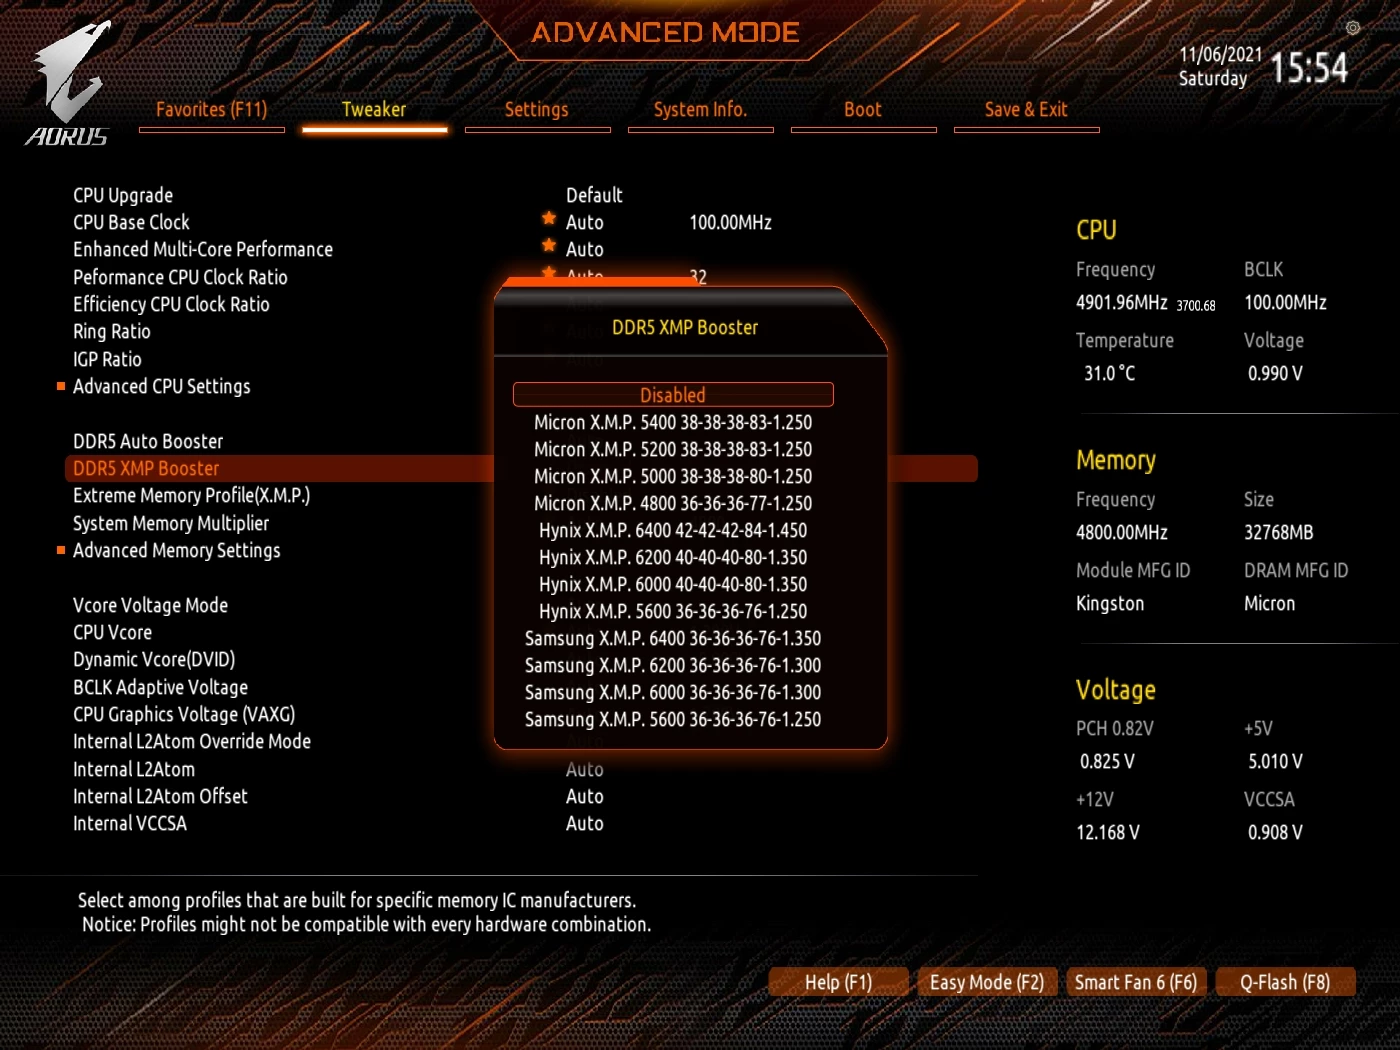Choose Micron X.M.P. 4800 36-36-36-77-1.250 profile
The height and width of the screenshot is (1050, 1400).
673,503
